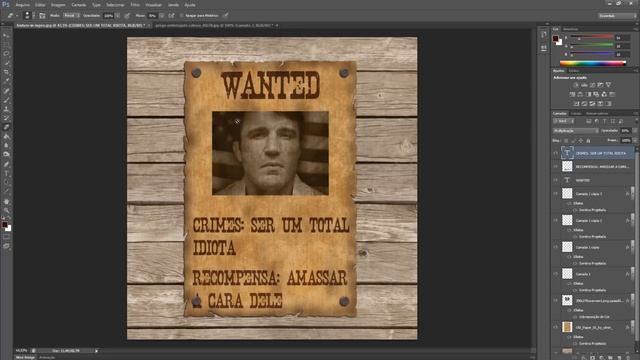Switch to the Estilos tab

574,71
